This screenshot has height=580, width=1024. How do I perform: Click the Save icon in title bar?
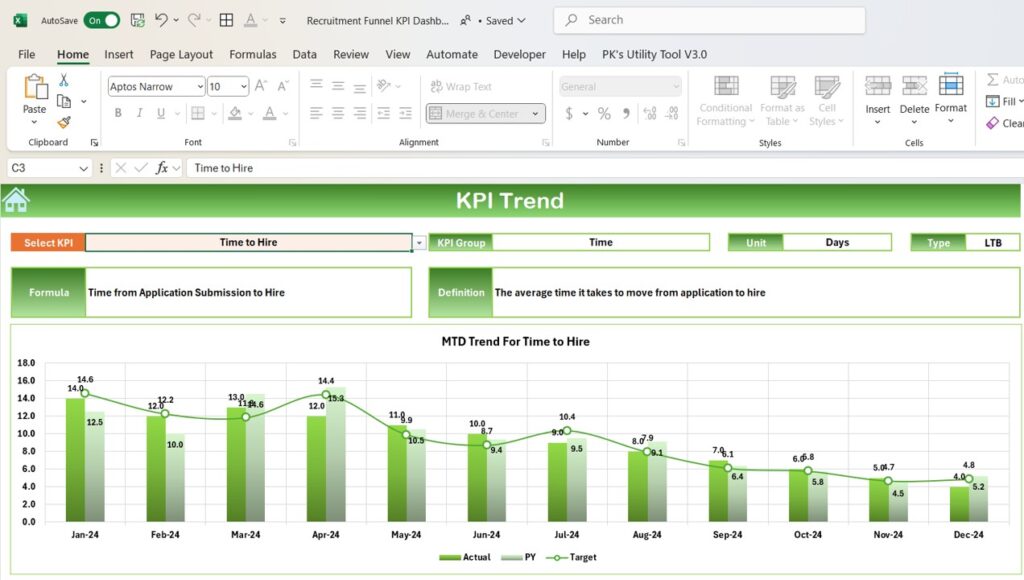pyautogui.click(x=137, y=20)
